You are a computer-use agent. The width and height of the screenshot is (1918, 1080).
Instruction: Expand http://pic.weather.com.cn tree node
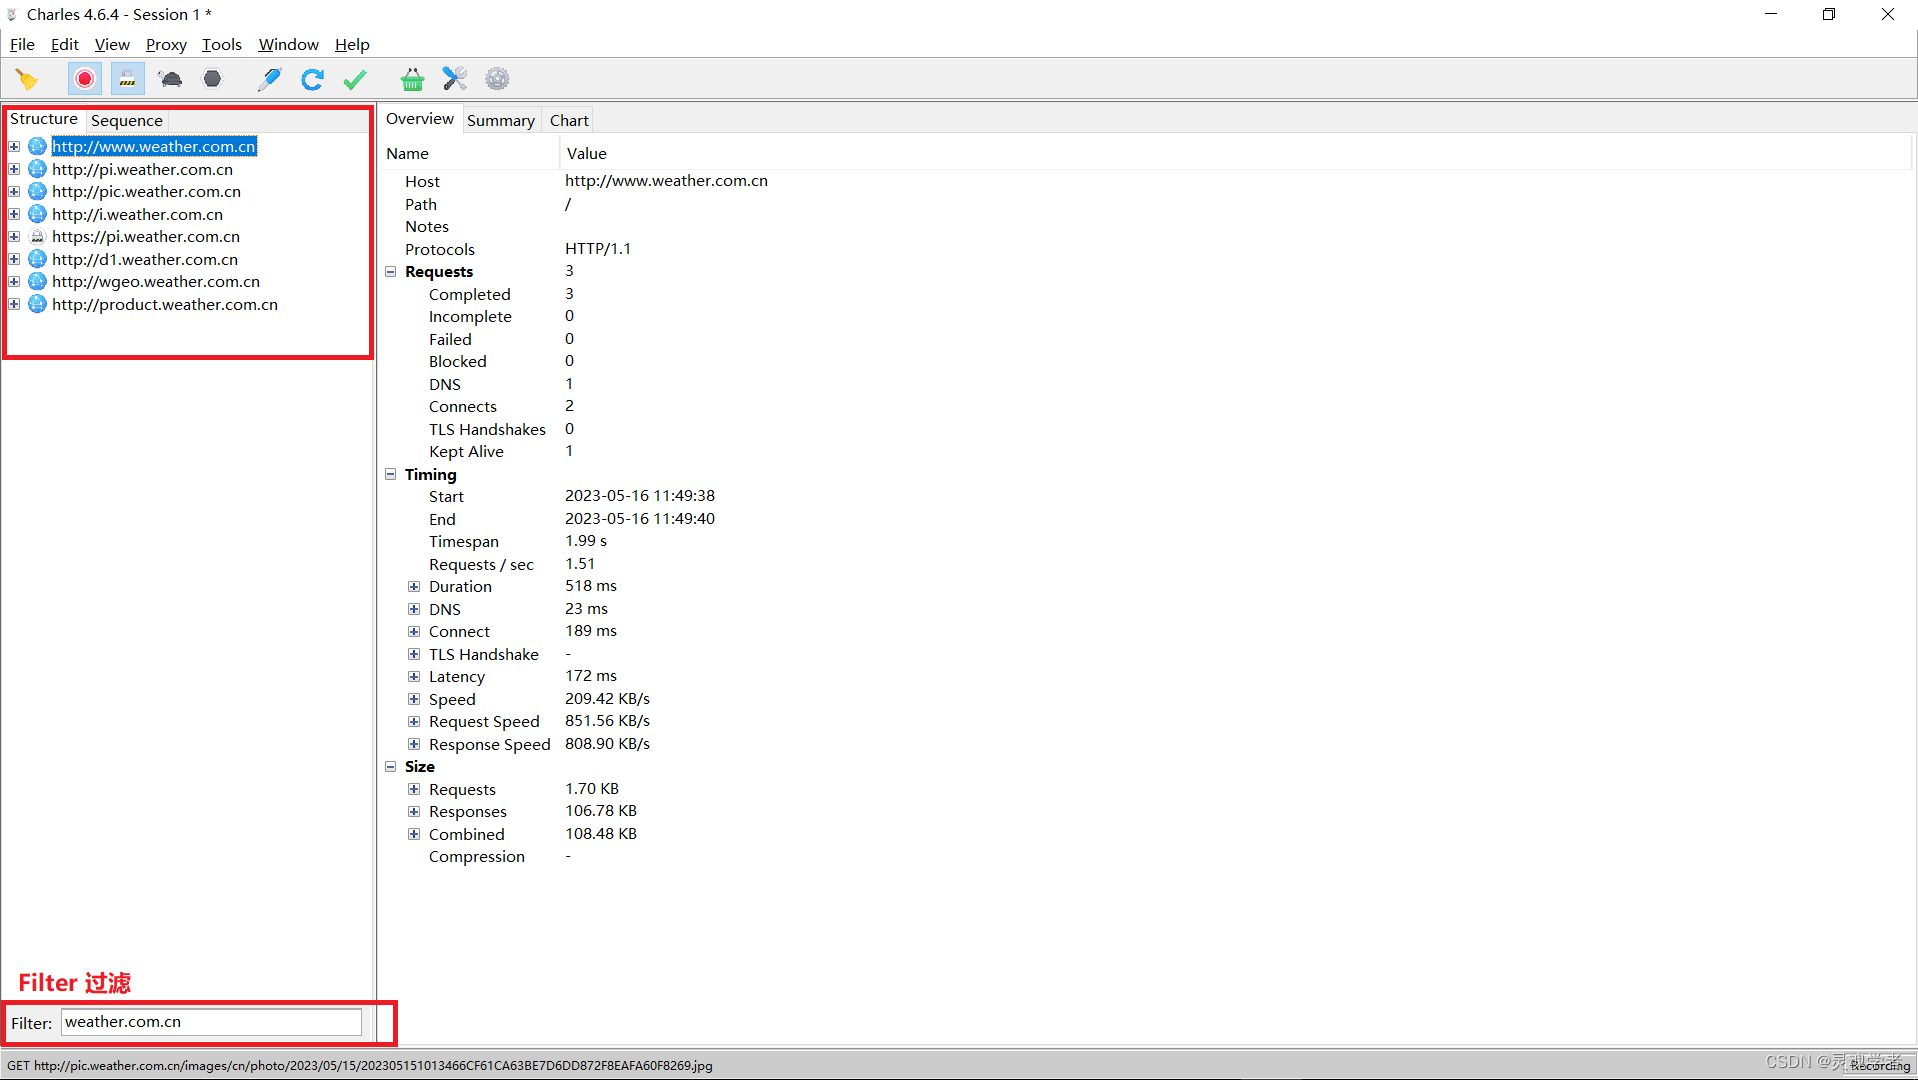click(14, 192)
